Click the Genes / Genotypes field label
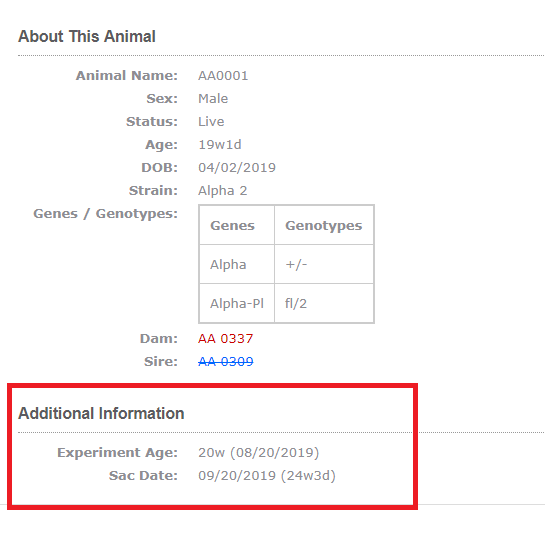Screen dimensions: 545x533 pyautogui.click(x=105, y=213)
